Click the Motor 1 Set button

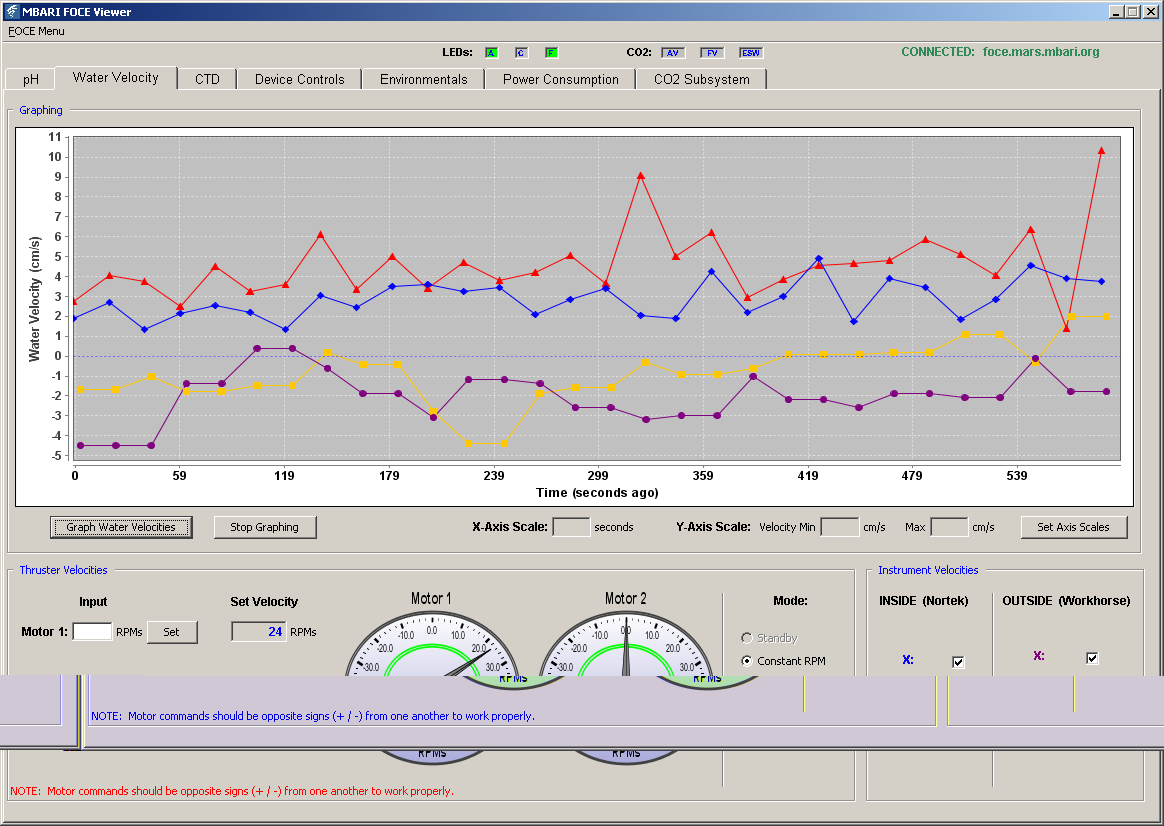click(x=171, y=632)
